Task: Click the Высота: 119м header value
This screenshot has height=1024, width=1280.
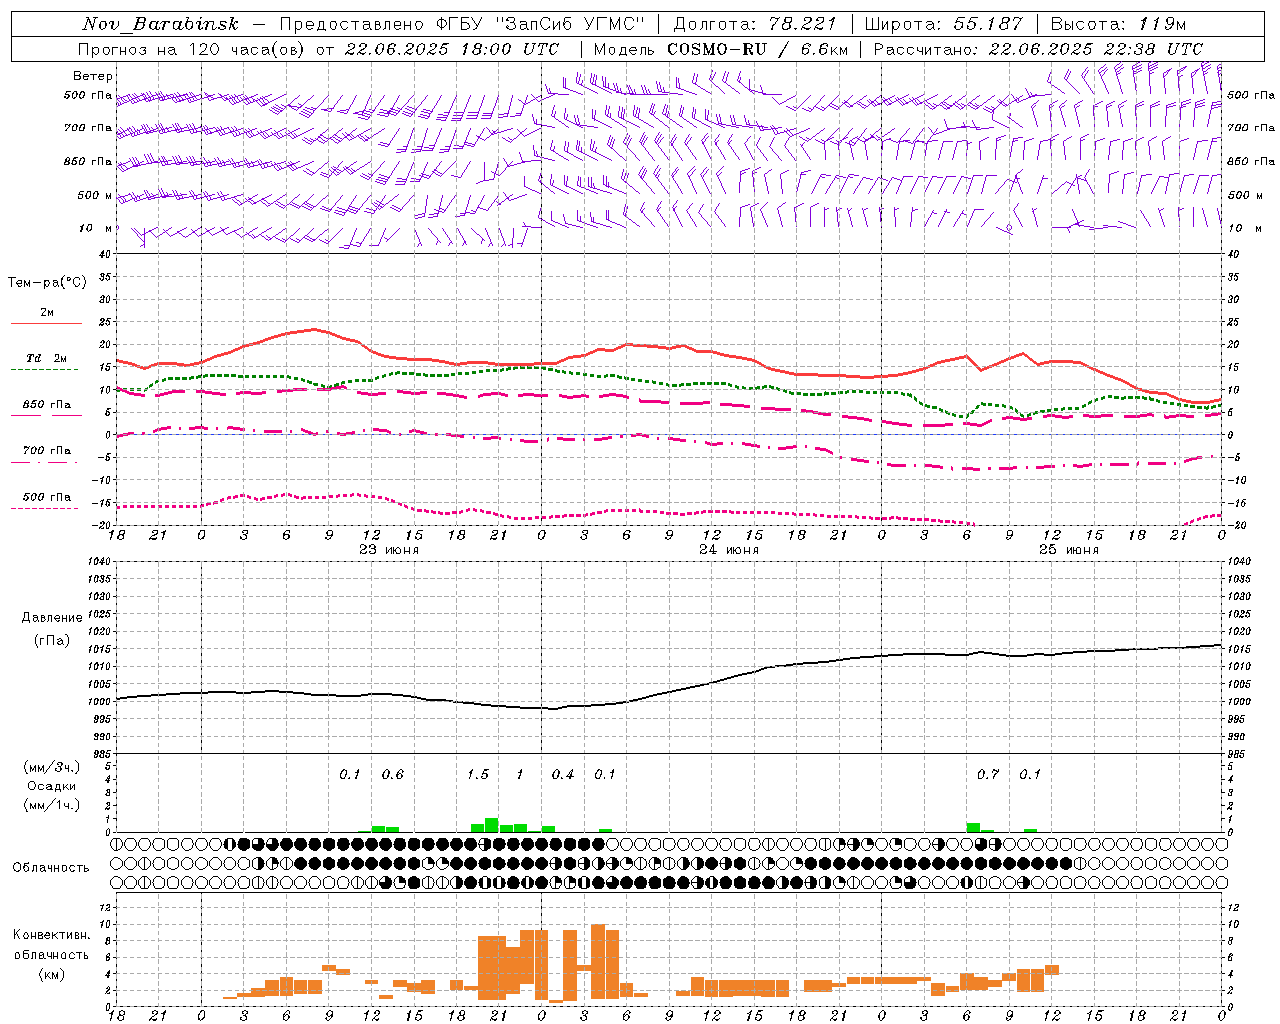Action: 1118,24
